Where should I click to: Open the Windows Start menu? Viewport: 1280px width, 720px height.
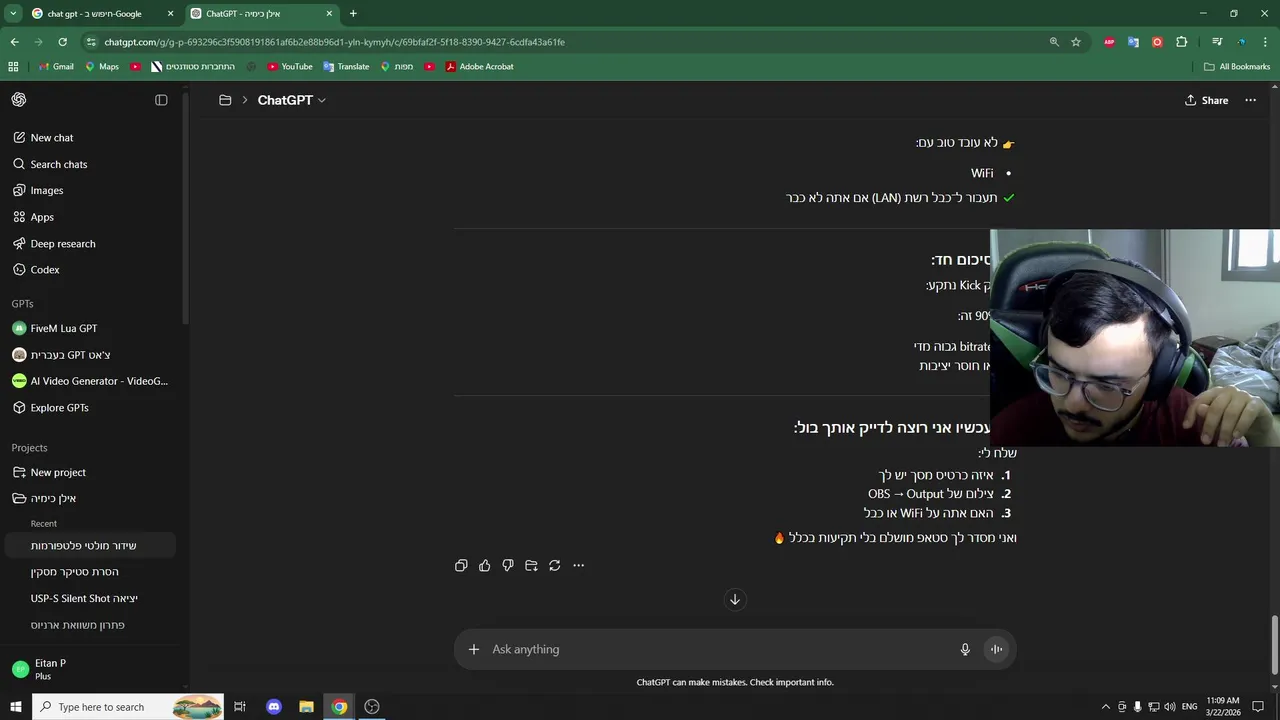[15, 707]
